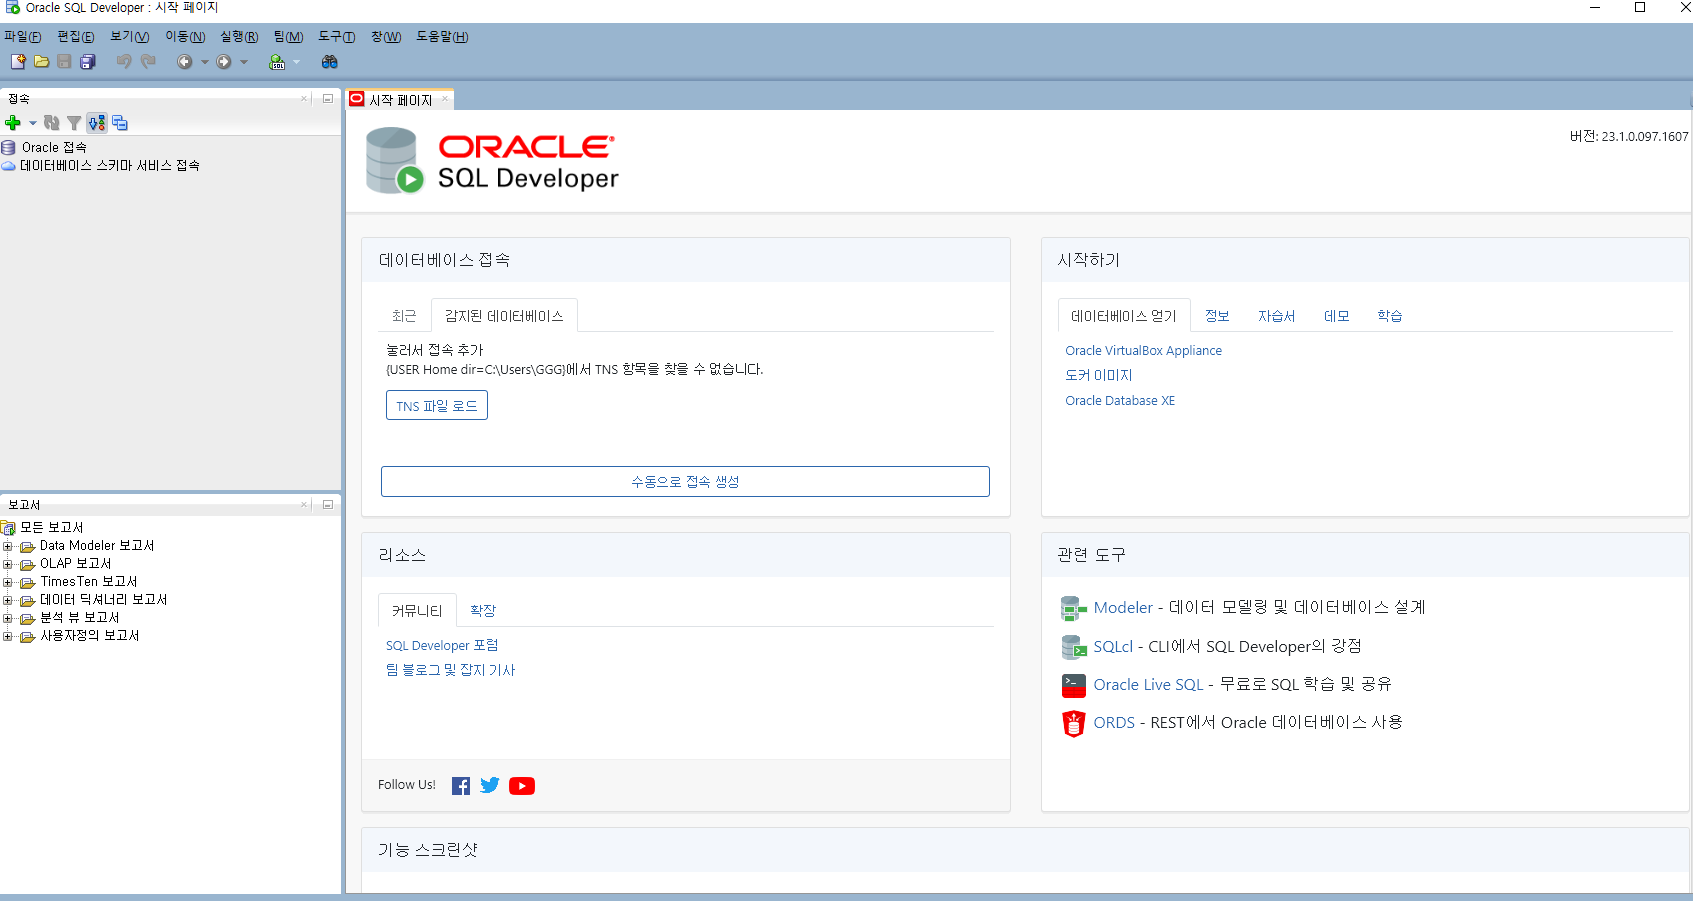Open the 도구(T) menu
Image resolution: width=1693 pixels, height=901 pixels.
click(x=337, y=37)
